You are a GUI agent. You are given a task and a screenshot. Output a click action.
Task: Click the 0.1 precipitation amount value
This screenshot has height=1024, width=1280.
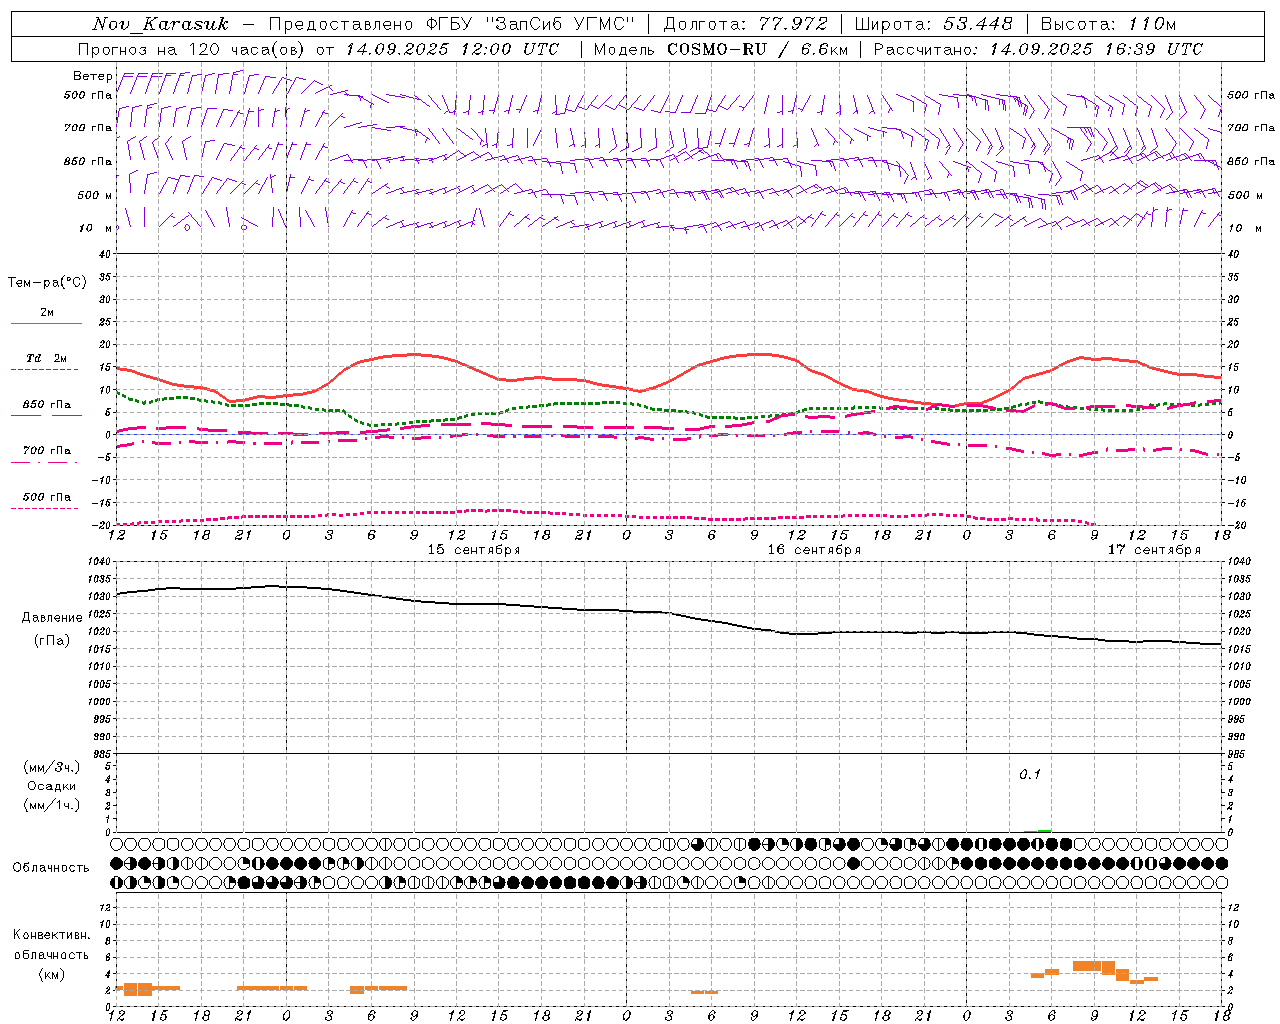(x=1030, y=775)
